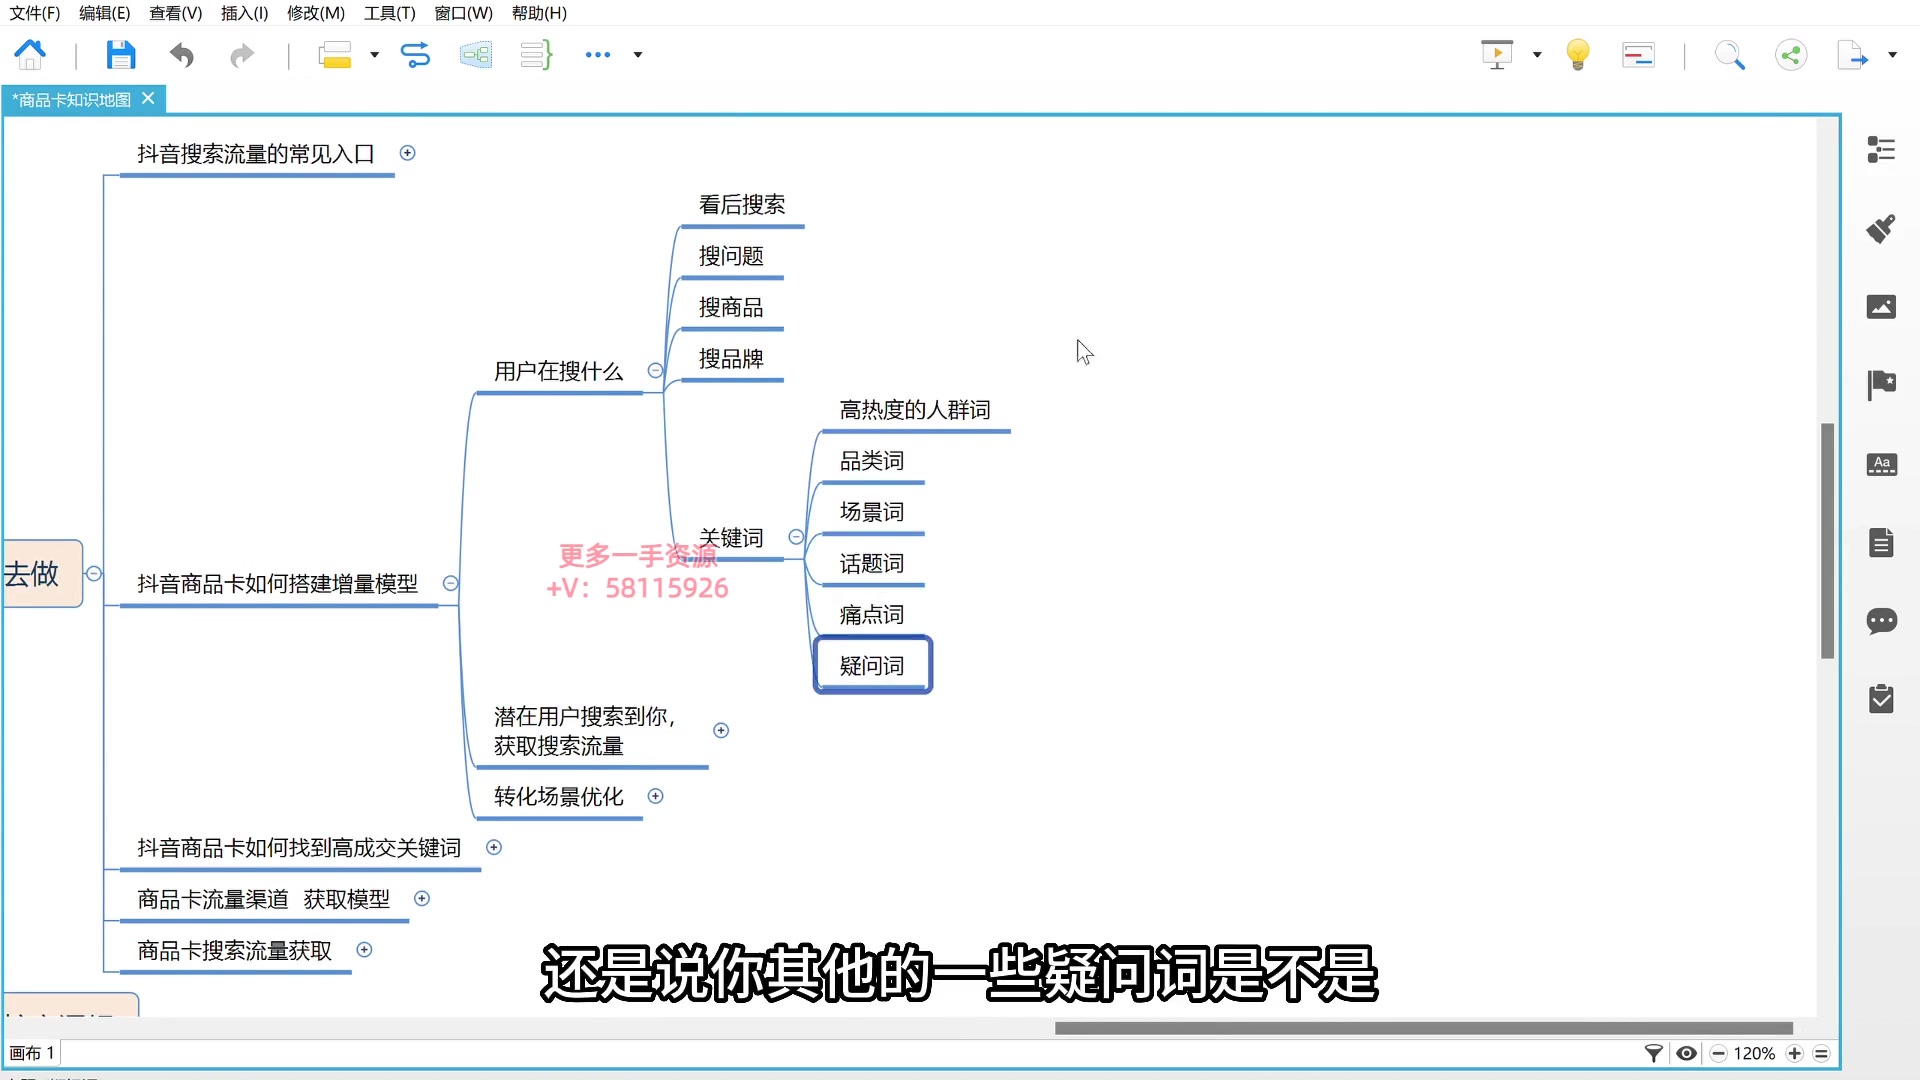Switch to 画布 1 sheet tab
This screenshot has width=1920, height=1080.
pos(32,1053)
